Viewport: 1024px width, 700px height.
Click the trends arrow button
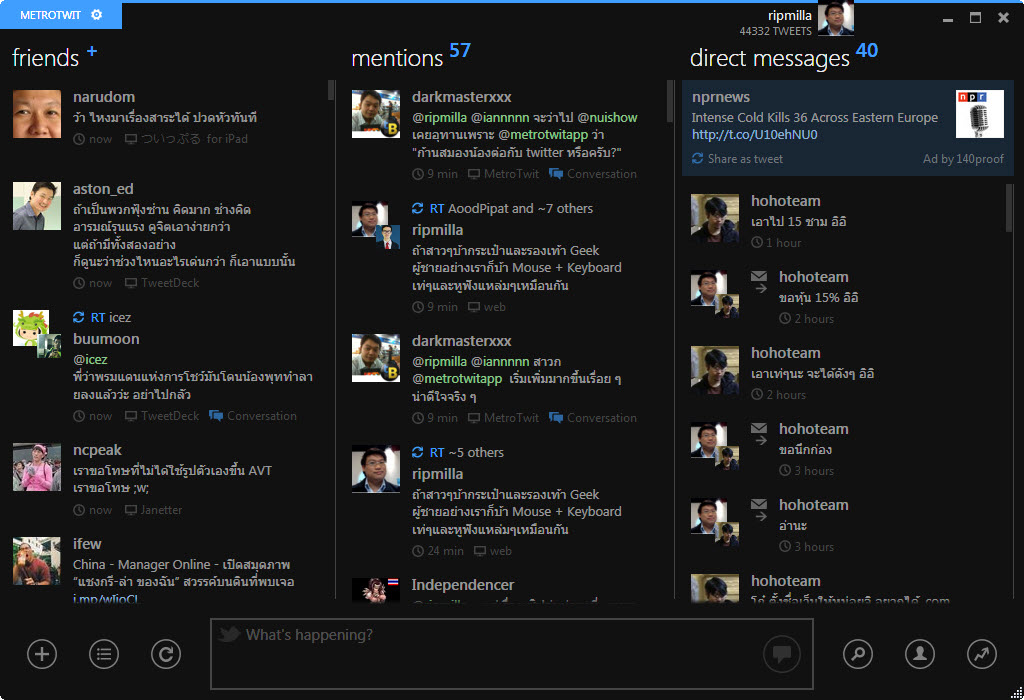(982, 654)
